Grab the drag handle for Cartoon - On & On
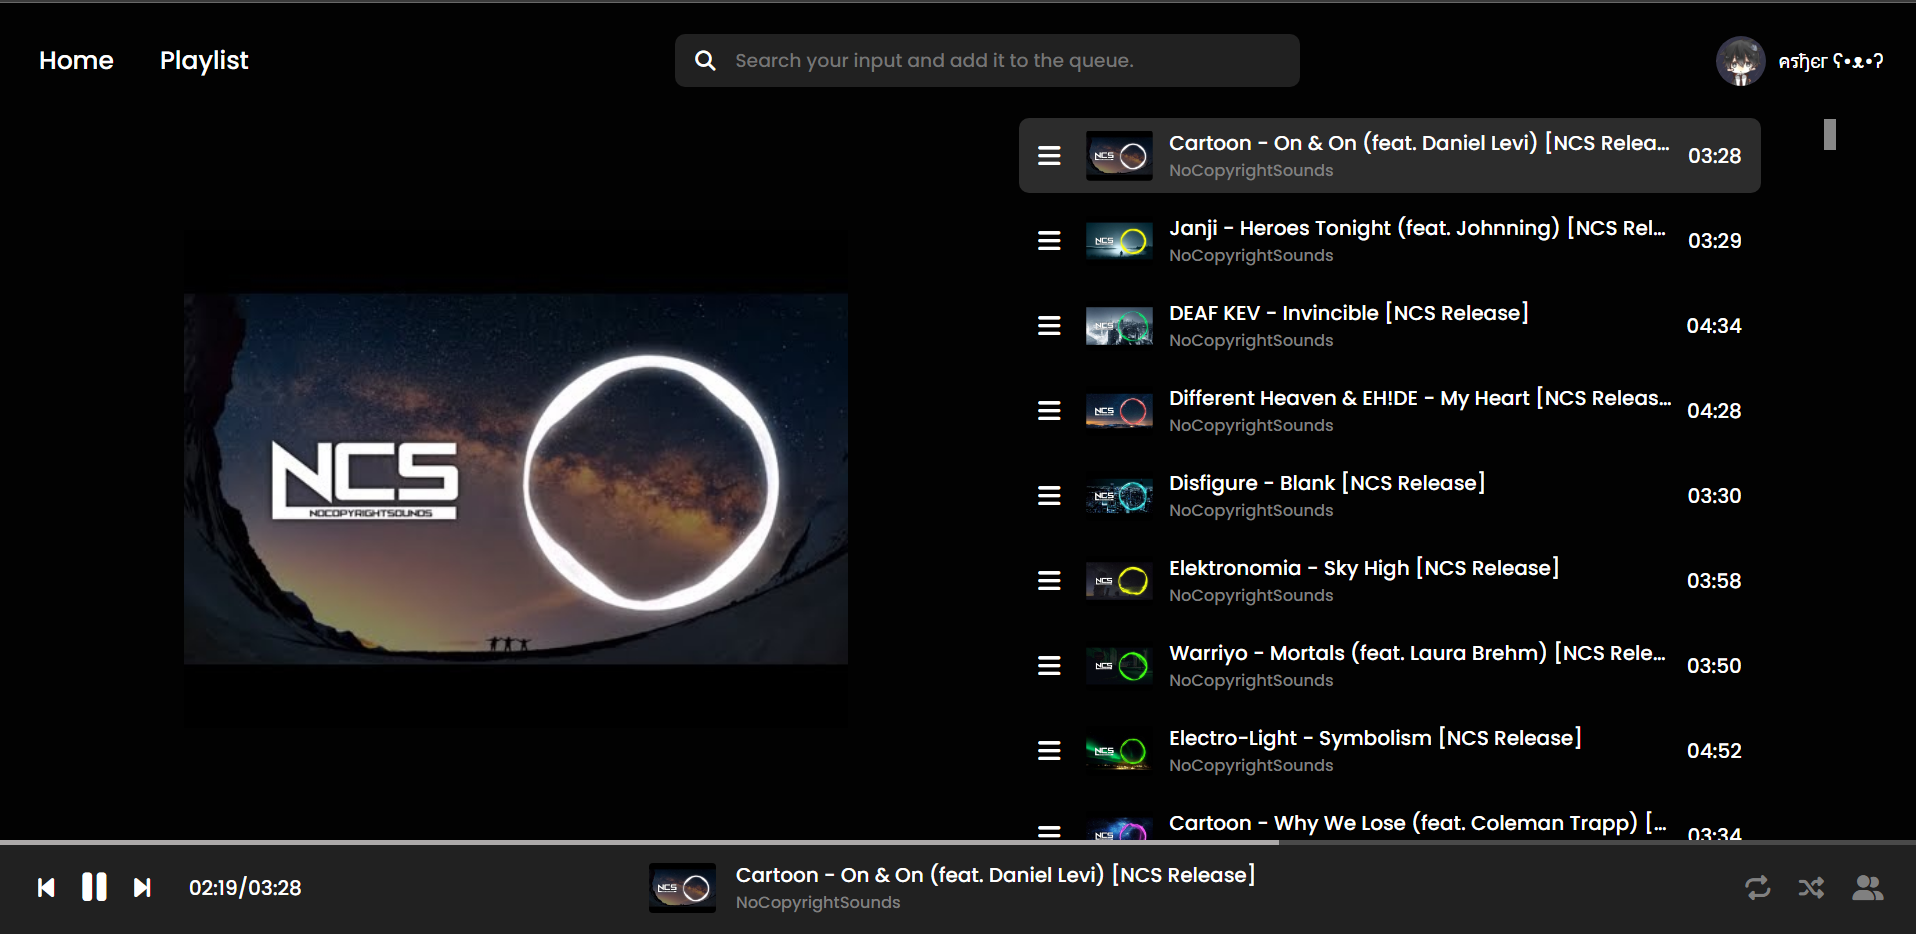 (x=1049, y=156)
